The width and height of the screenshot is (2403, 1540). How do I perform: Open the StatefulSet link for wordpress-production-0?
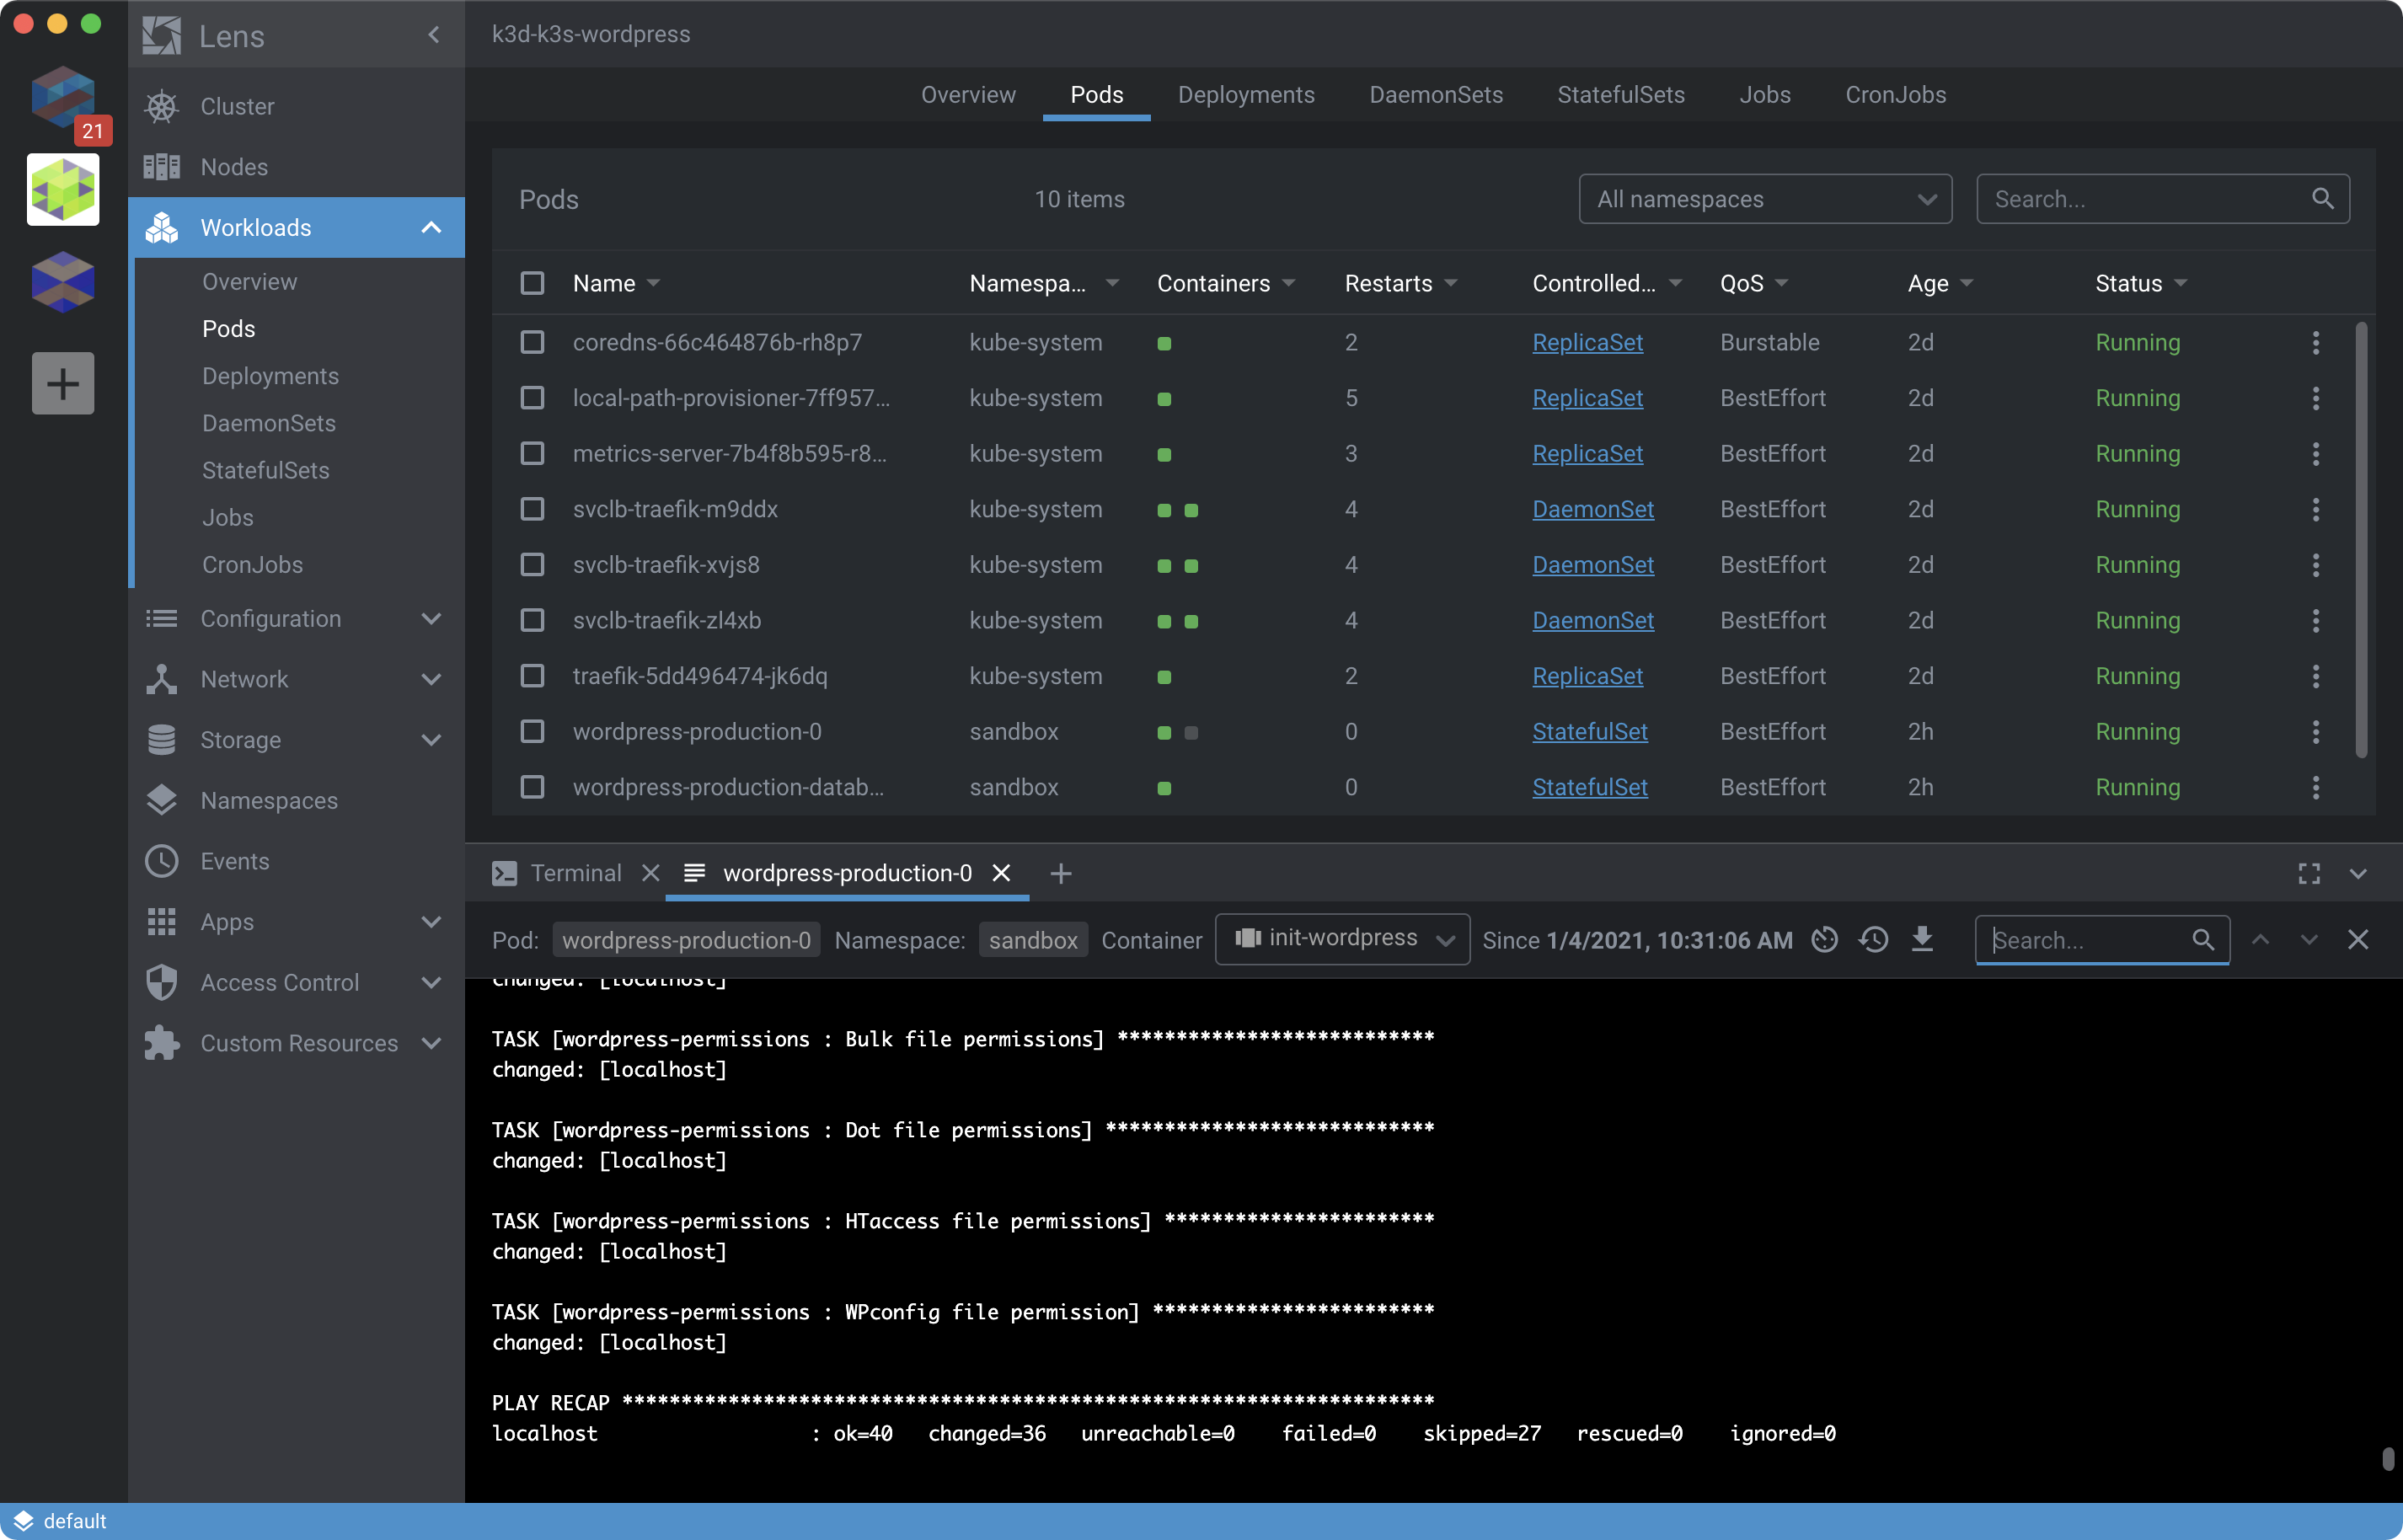(x=1589, y=732)
